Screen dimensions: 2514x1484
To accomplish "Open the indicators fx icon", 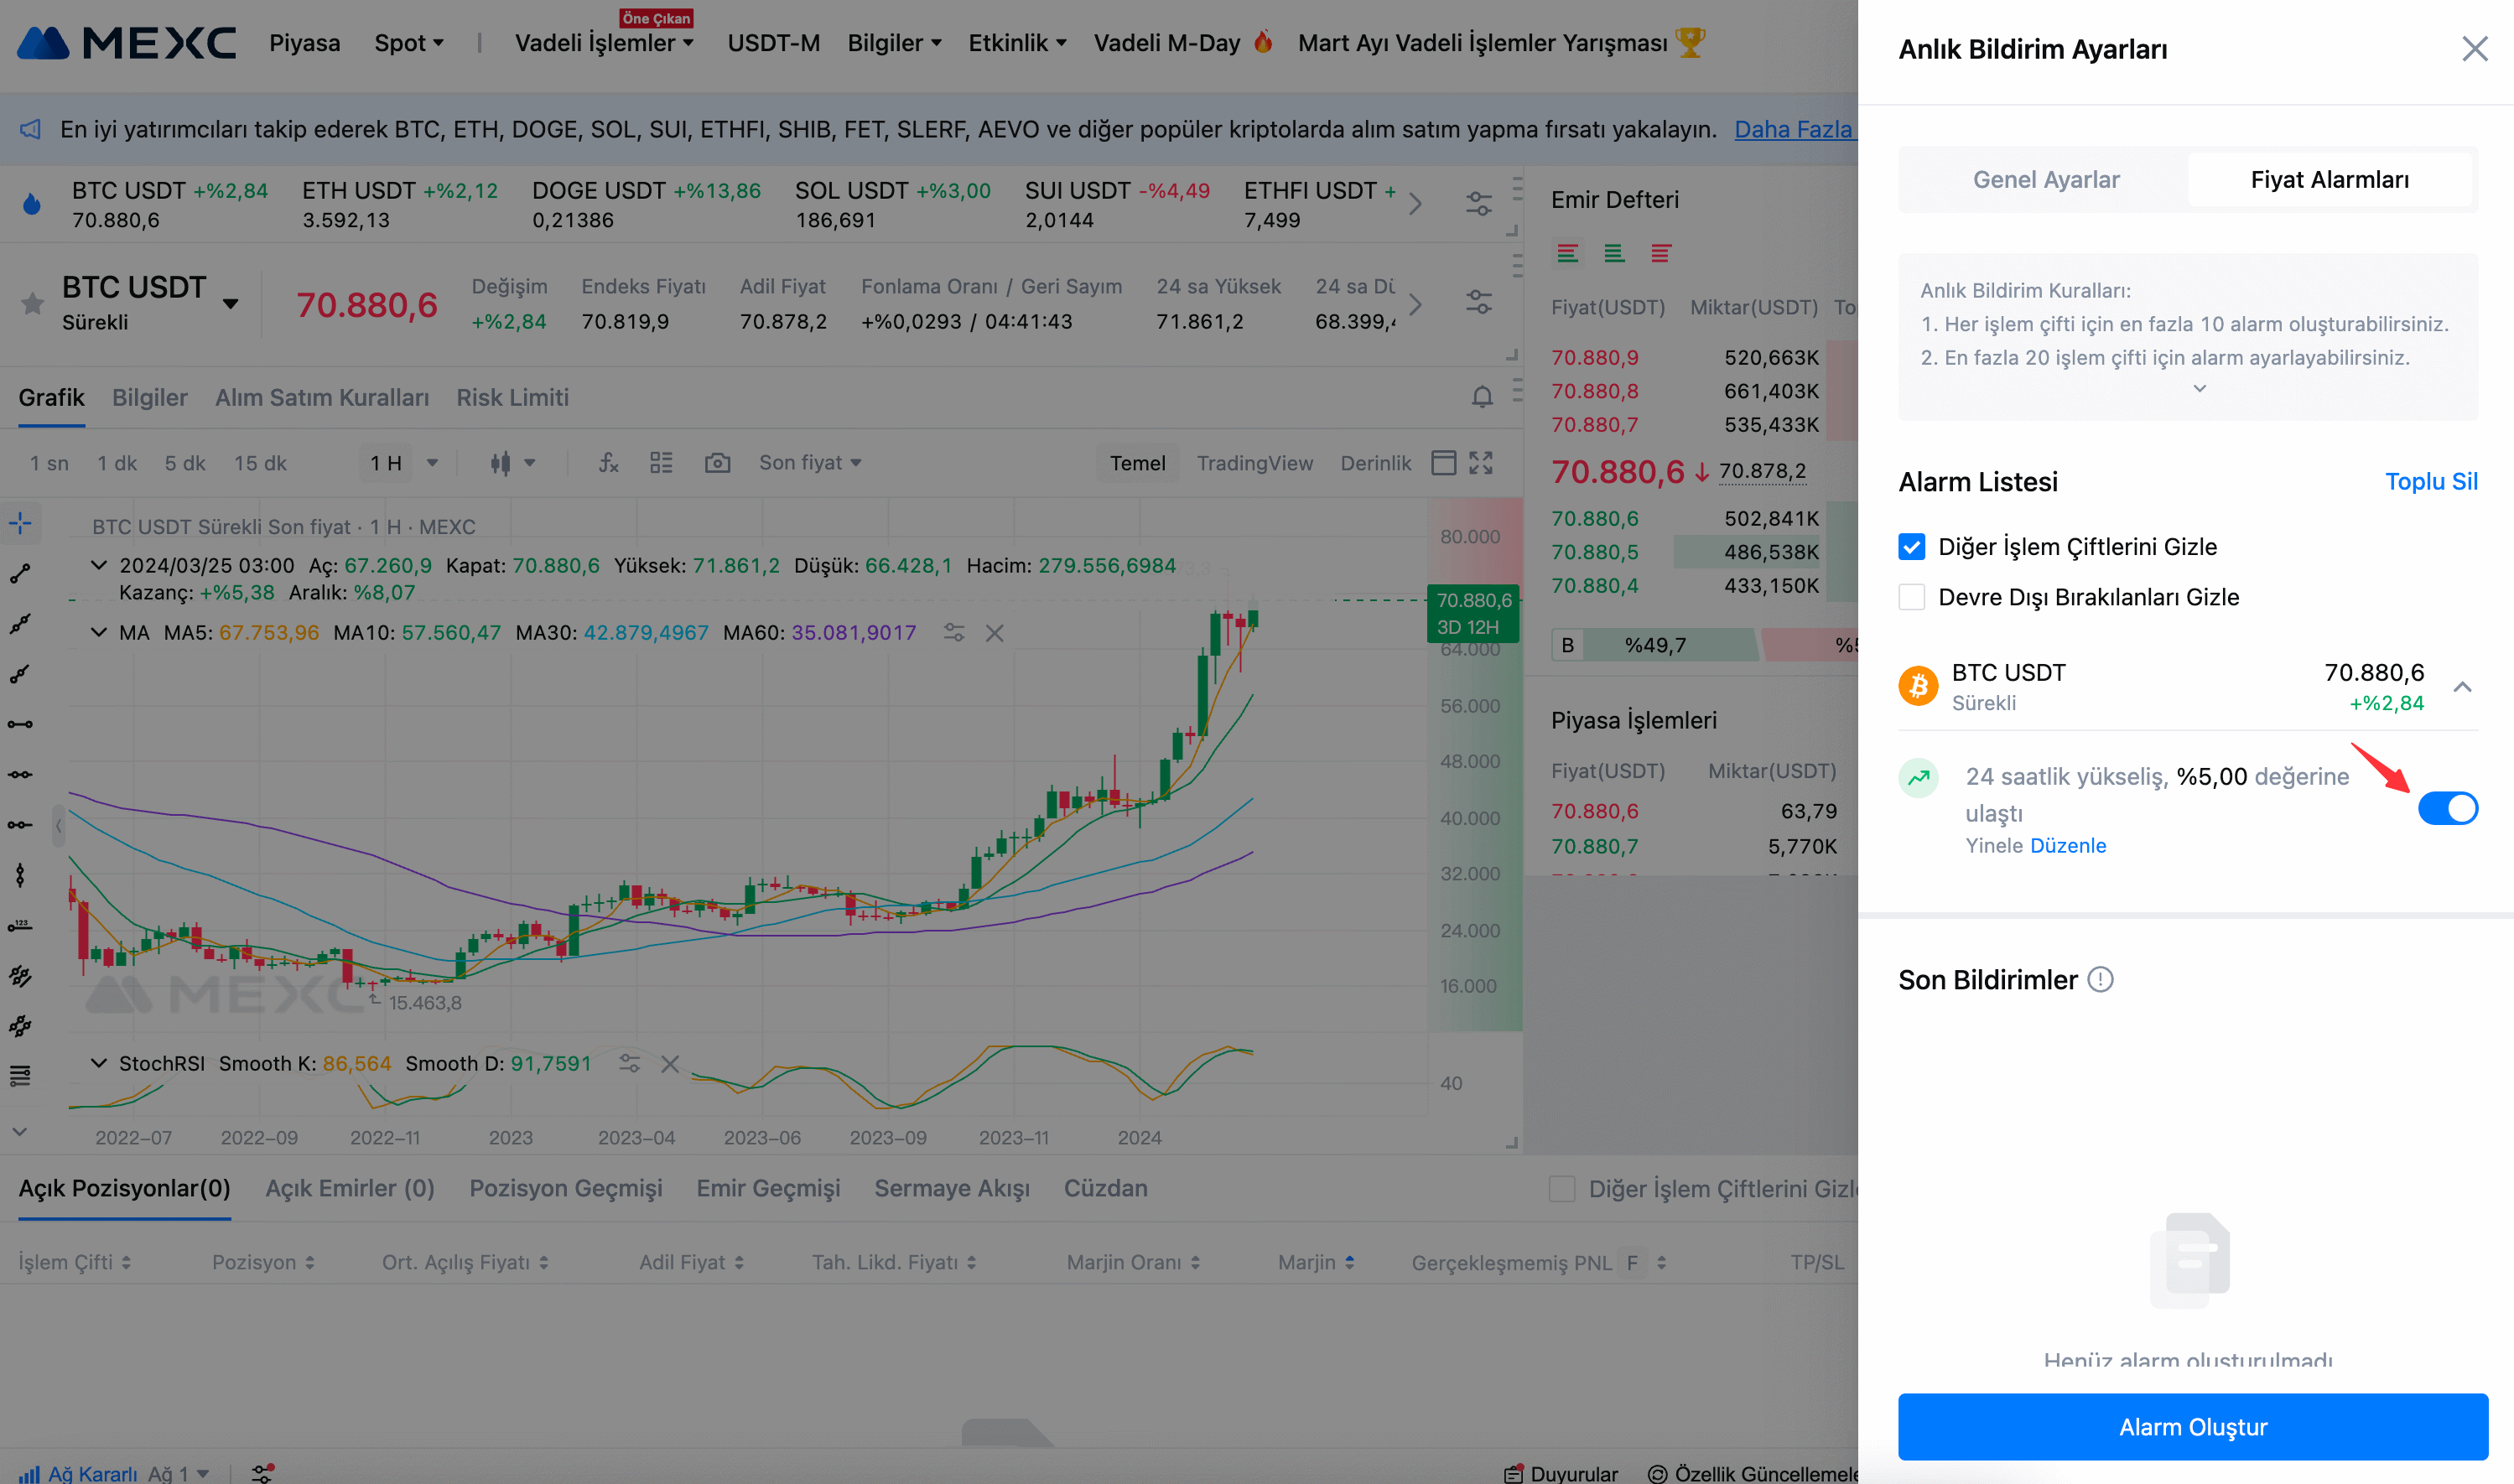I will [608, 463].
